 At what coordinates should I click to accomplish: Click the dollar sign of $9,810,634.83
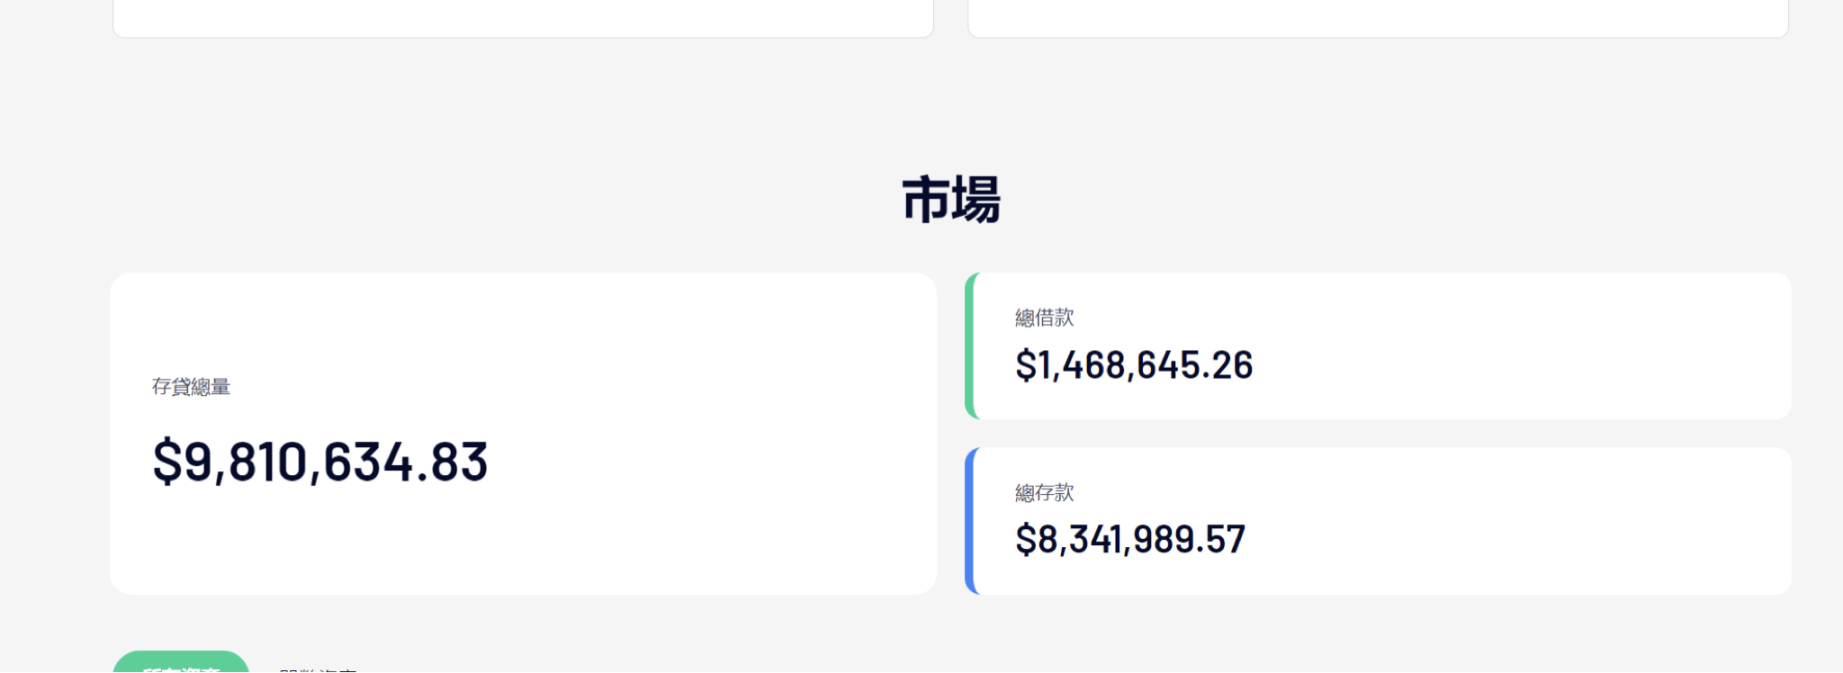point(167,462)
